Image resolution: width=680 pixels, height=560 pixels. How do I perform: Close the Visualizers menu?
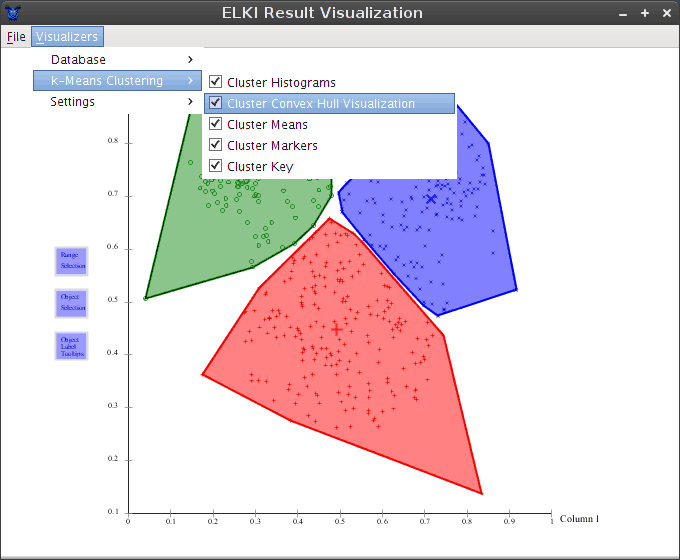click(x=67, y=37)
